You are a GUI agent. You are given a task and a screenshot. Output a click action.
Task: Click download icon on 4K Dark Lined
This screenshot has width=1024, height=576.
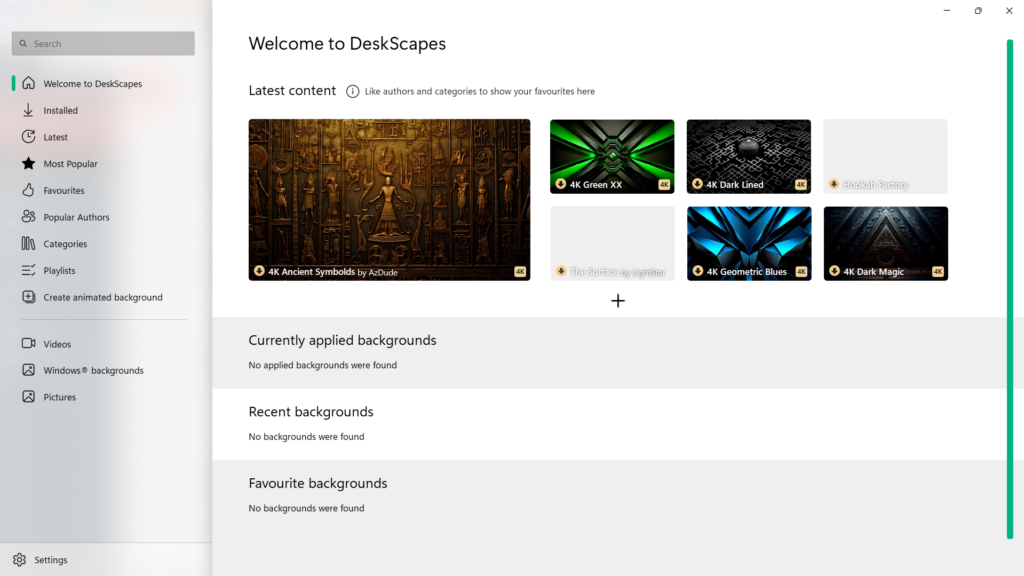point(697,184)
